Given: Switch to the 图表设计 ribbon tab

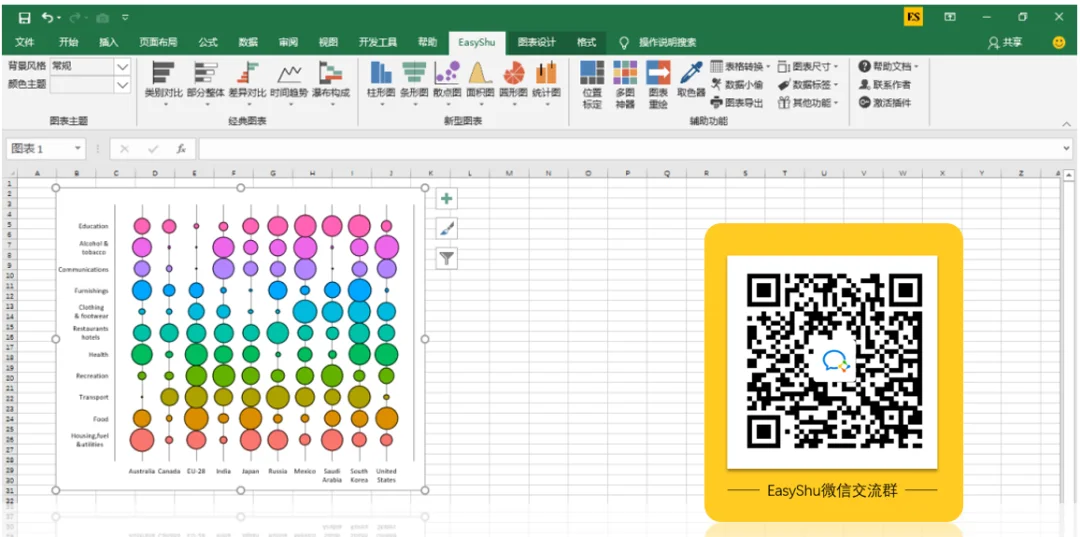Looking at the screenshot, I should [537, 42].
